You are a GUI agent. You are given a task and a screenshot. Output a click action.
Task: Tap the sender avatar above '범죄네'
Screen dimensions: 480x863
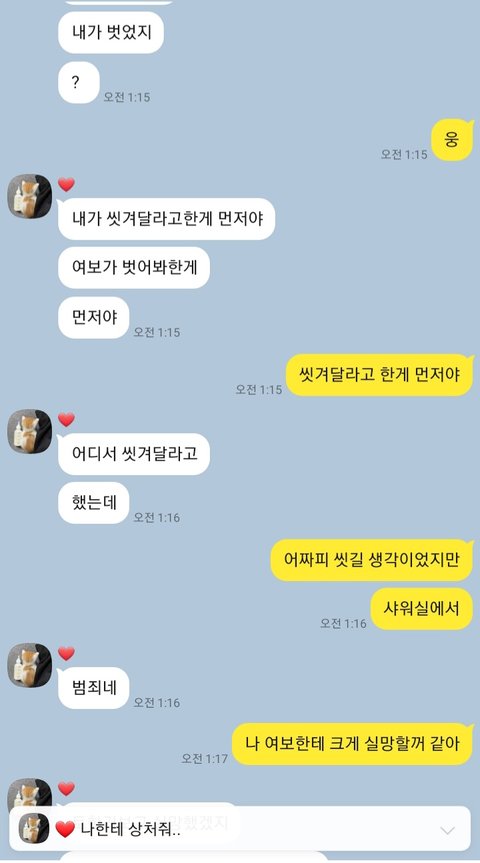(x=30, y=665)
